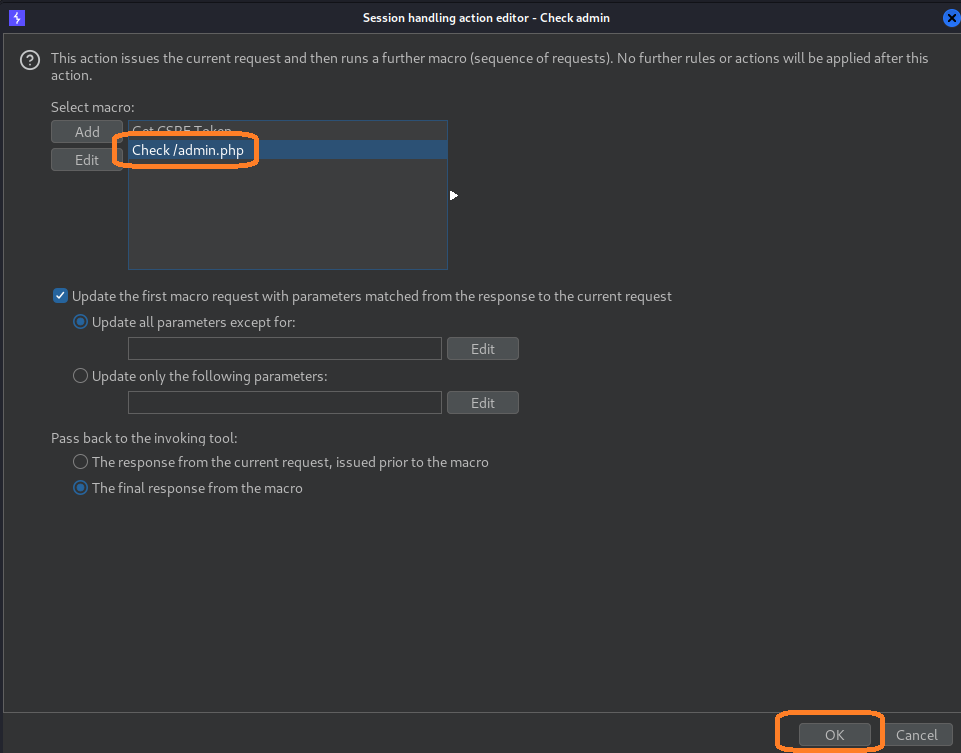Choose 'Update only the following parameters'
The height and width of the screenshot is (753, 961).
click(x=80, y=375)
